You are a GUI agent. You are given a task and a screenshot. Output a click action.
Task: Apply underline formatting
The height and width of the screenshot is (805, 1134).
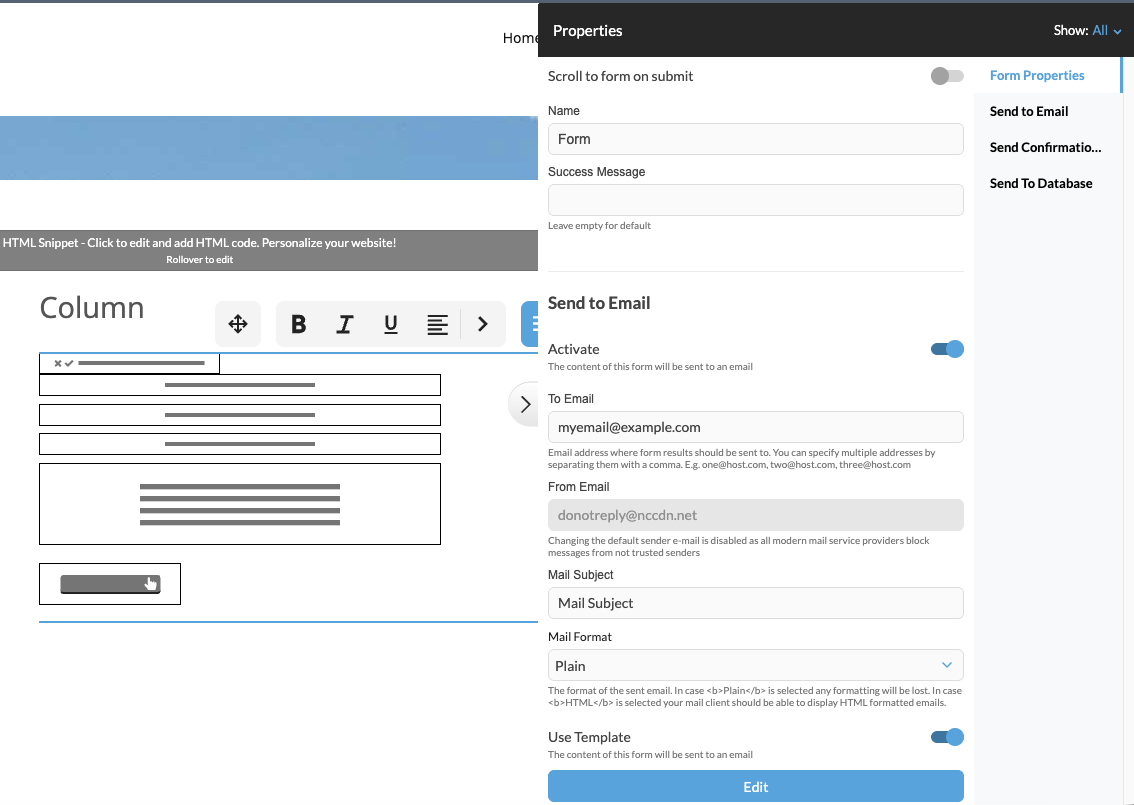[390, 323]
